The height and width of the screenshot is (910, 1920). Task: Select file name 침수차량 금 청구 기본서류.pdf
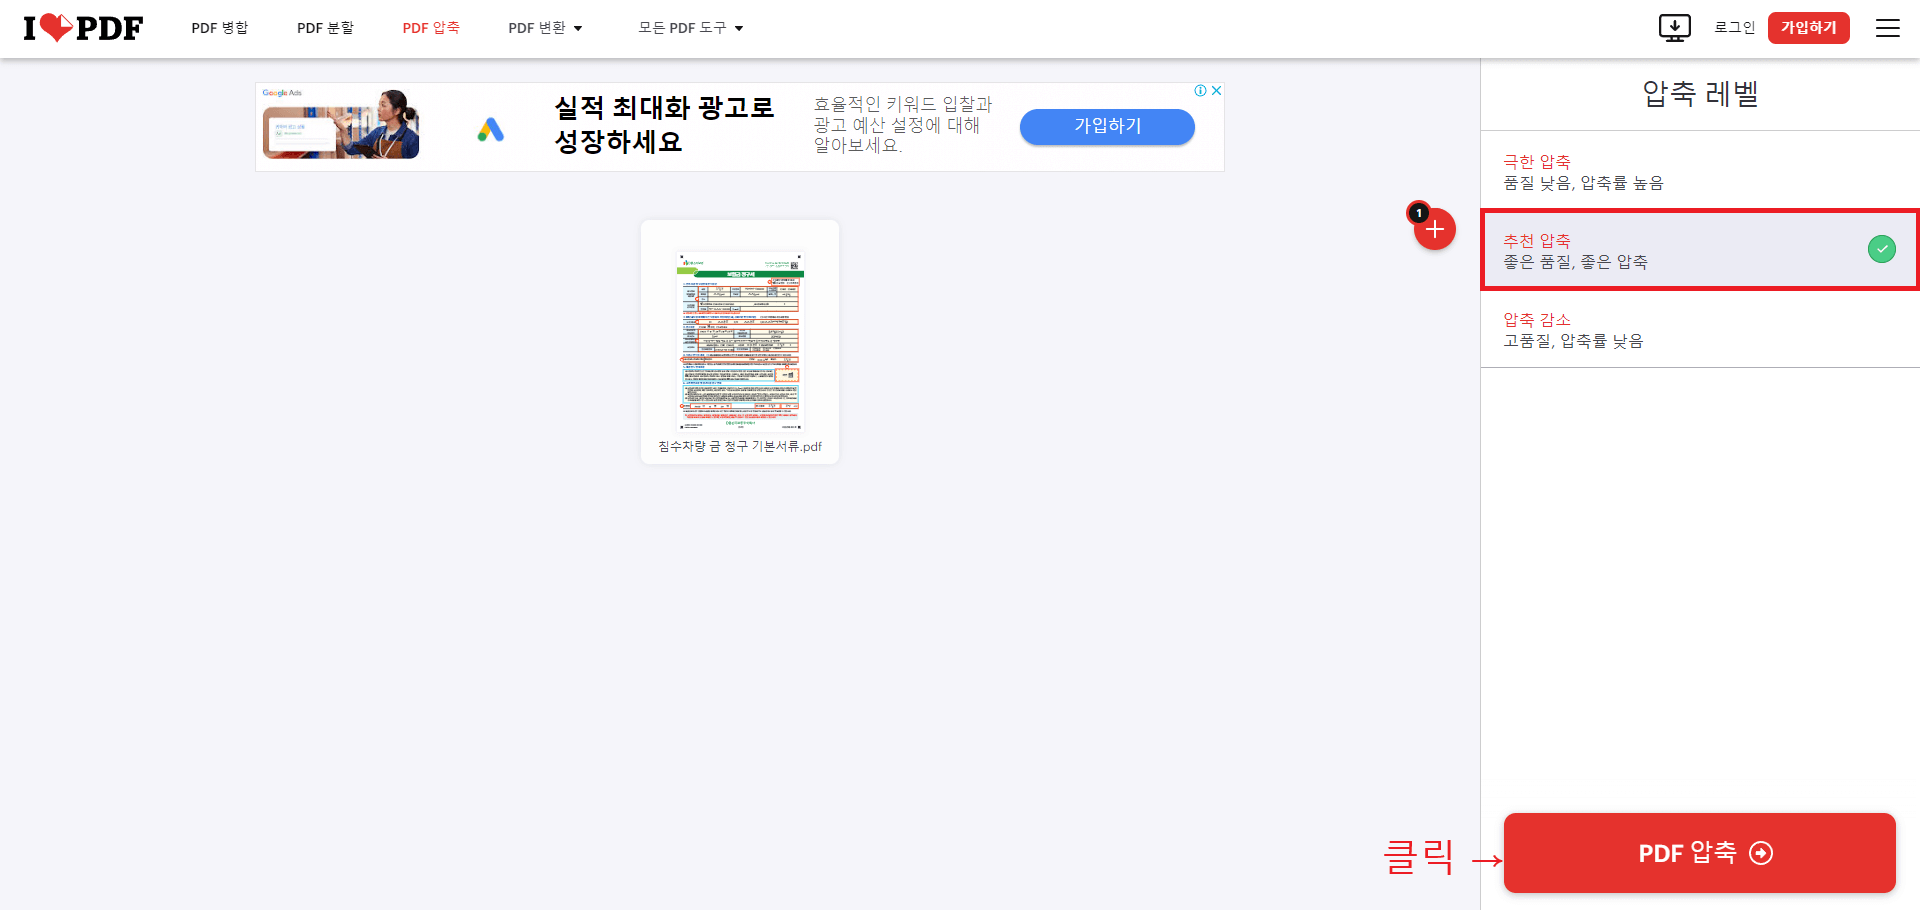tap(740, 446)
